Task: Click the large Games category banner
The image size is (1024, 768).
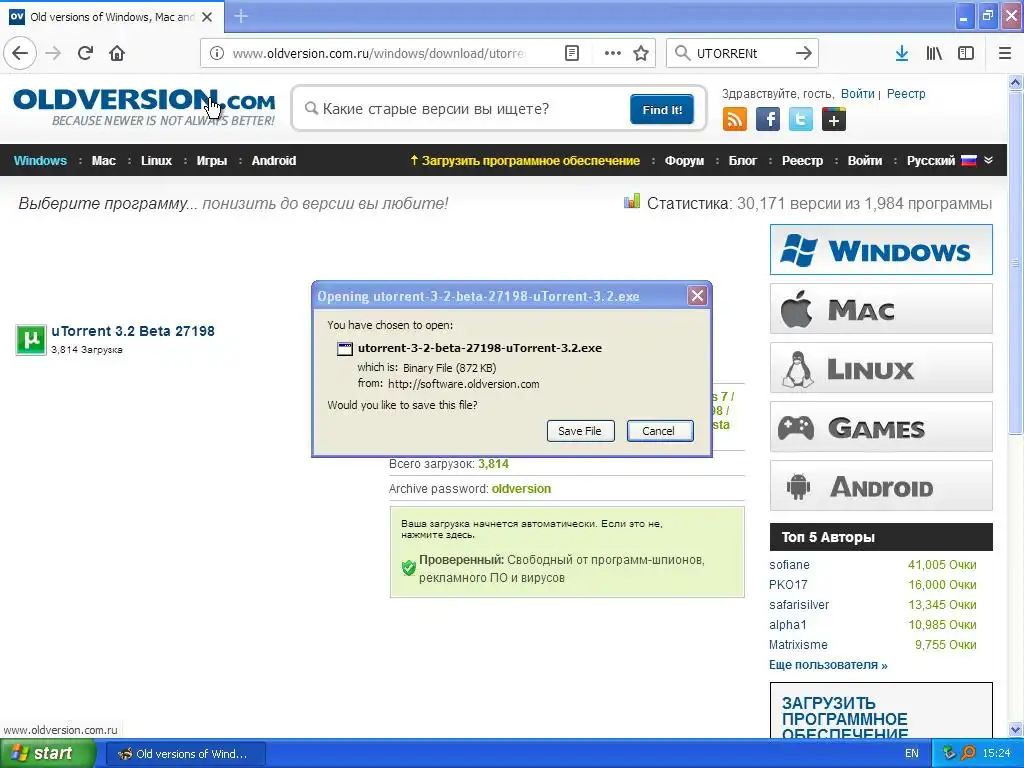Action: [x=881, y=427]
